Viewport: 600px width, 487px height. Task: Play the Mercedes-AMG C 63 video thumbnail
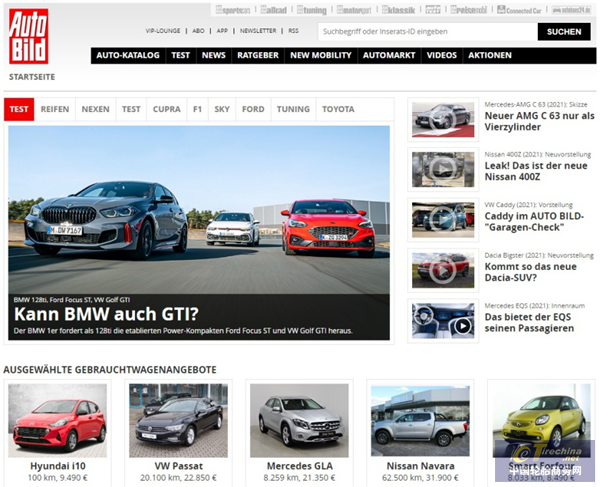[443, 120]
